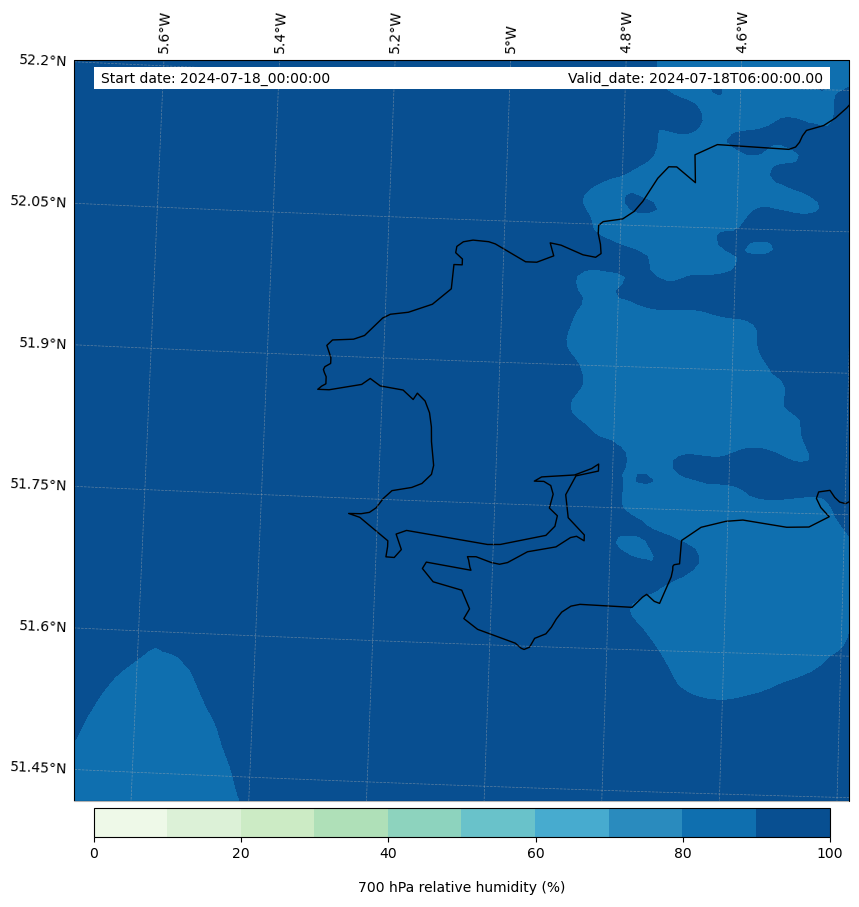Click the 4.6°W longitude label

click(742, 34)
